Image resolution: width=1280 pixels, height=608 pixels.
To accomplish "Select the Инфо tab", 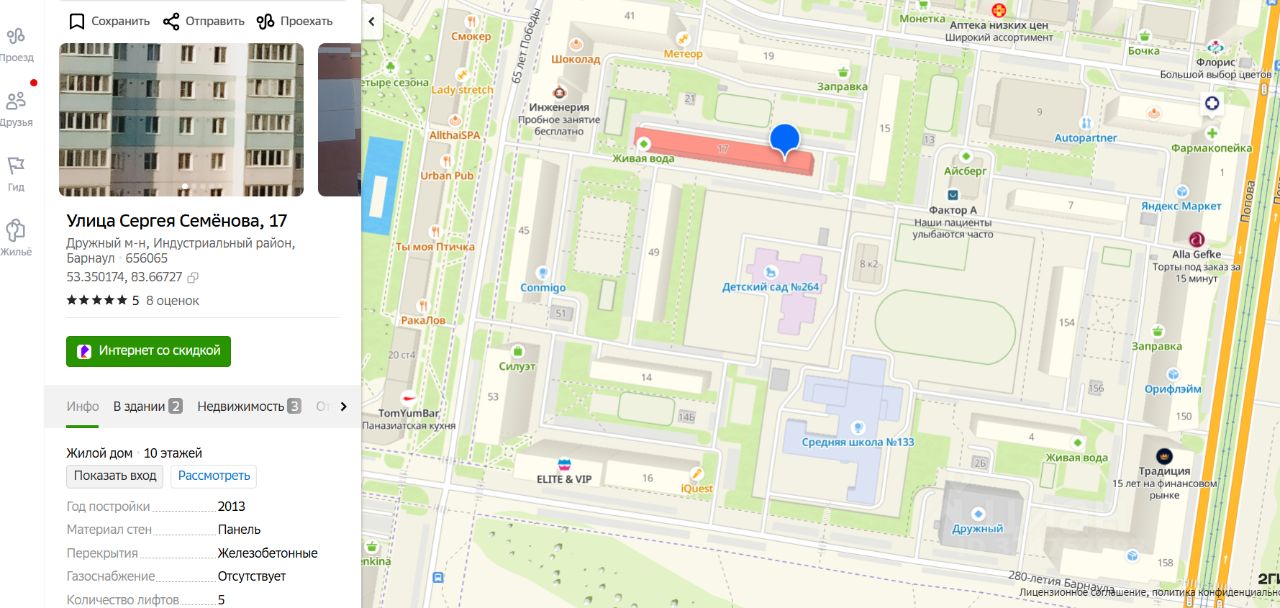I will click(x=83, y=406).
